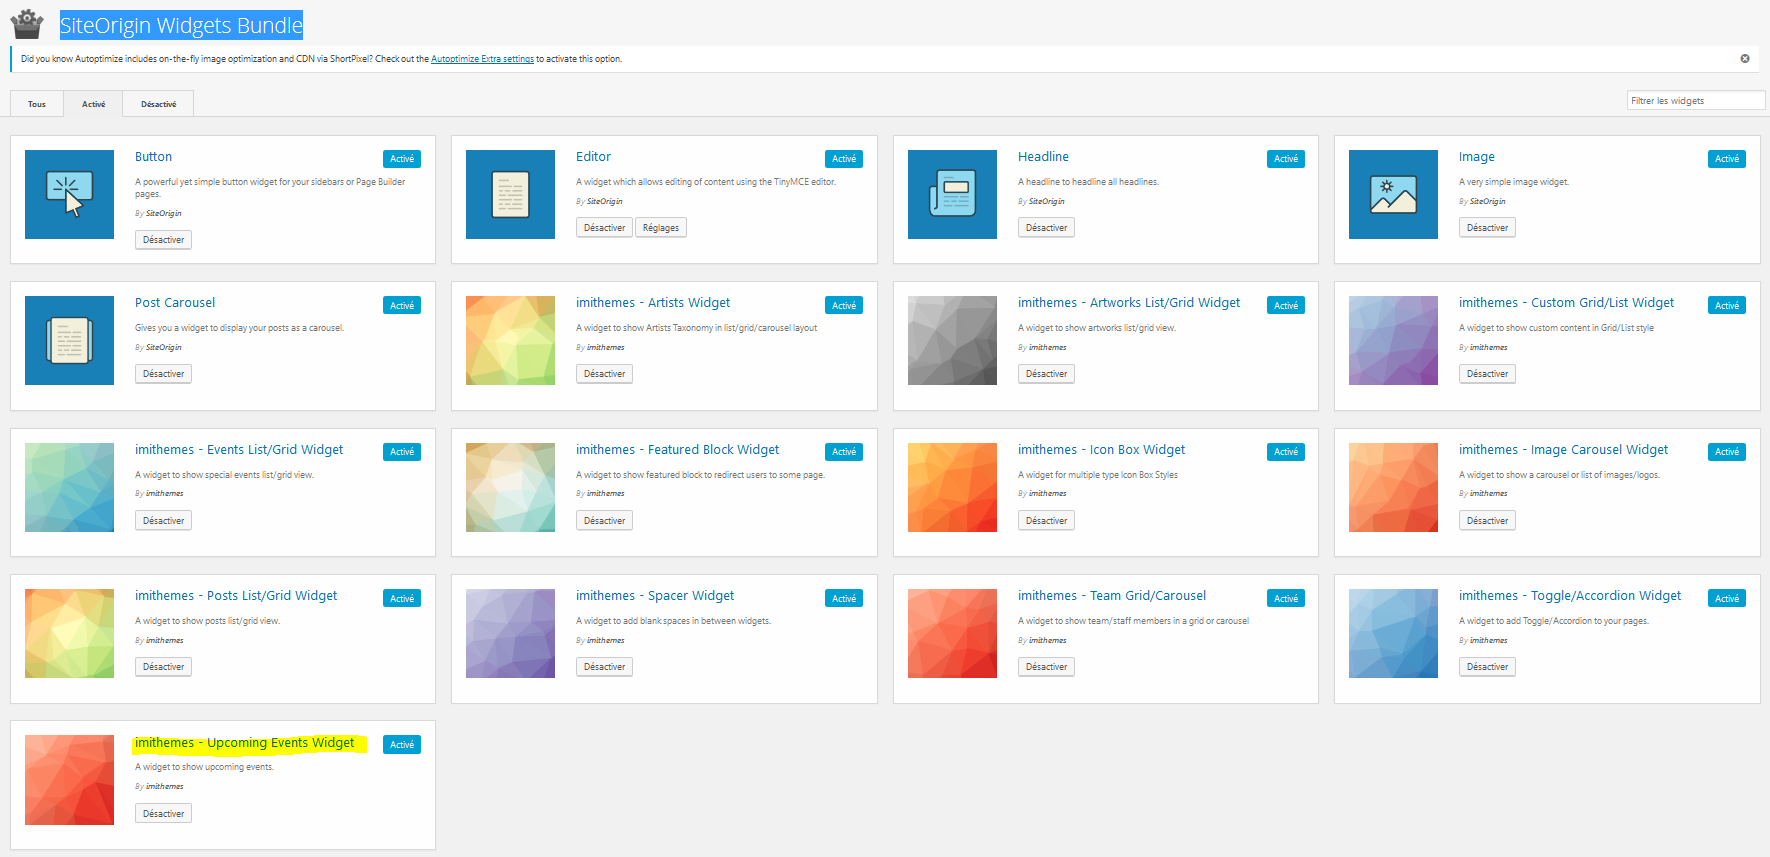Click the 'imithemes - Upcoming Events Widget' title
1770x857 pixels.
[245, 743]
